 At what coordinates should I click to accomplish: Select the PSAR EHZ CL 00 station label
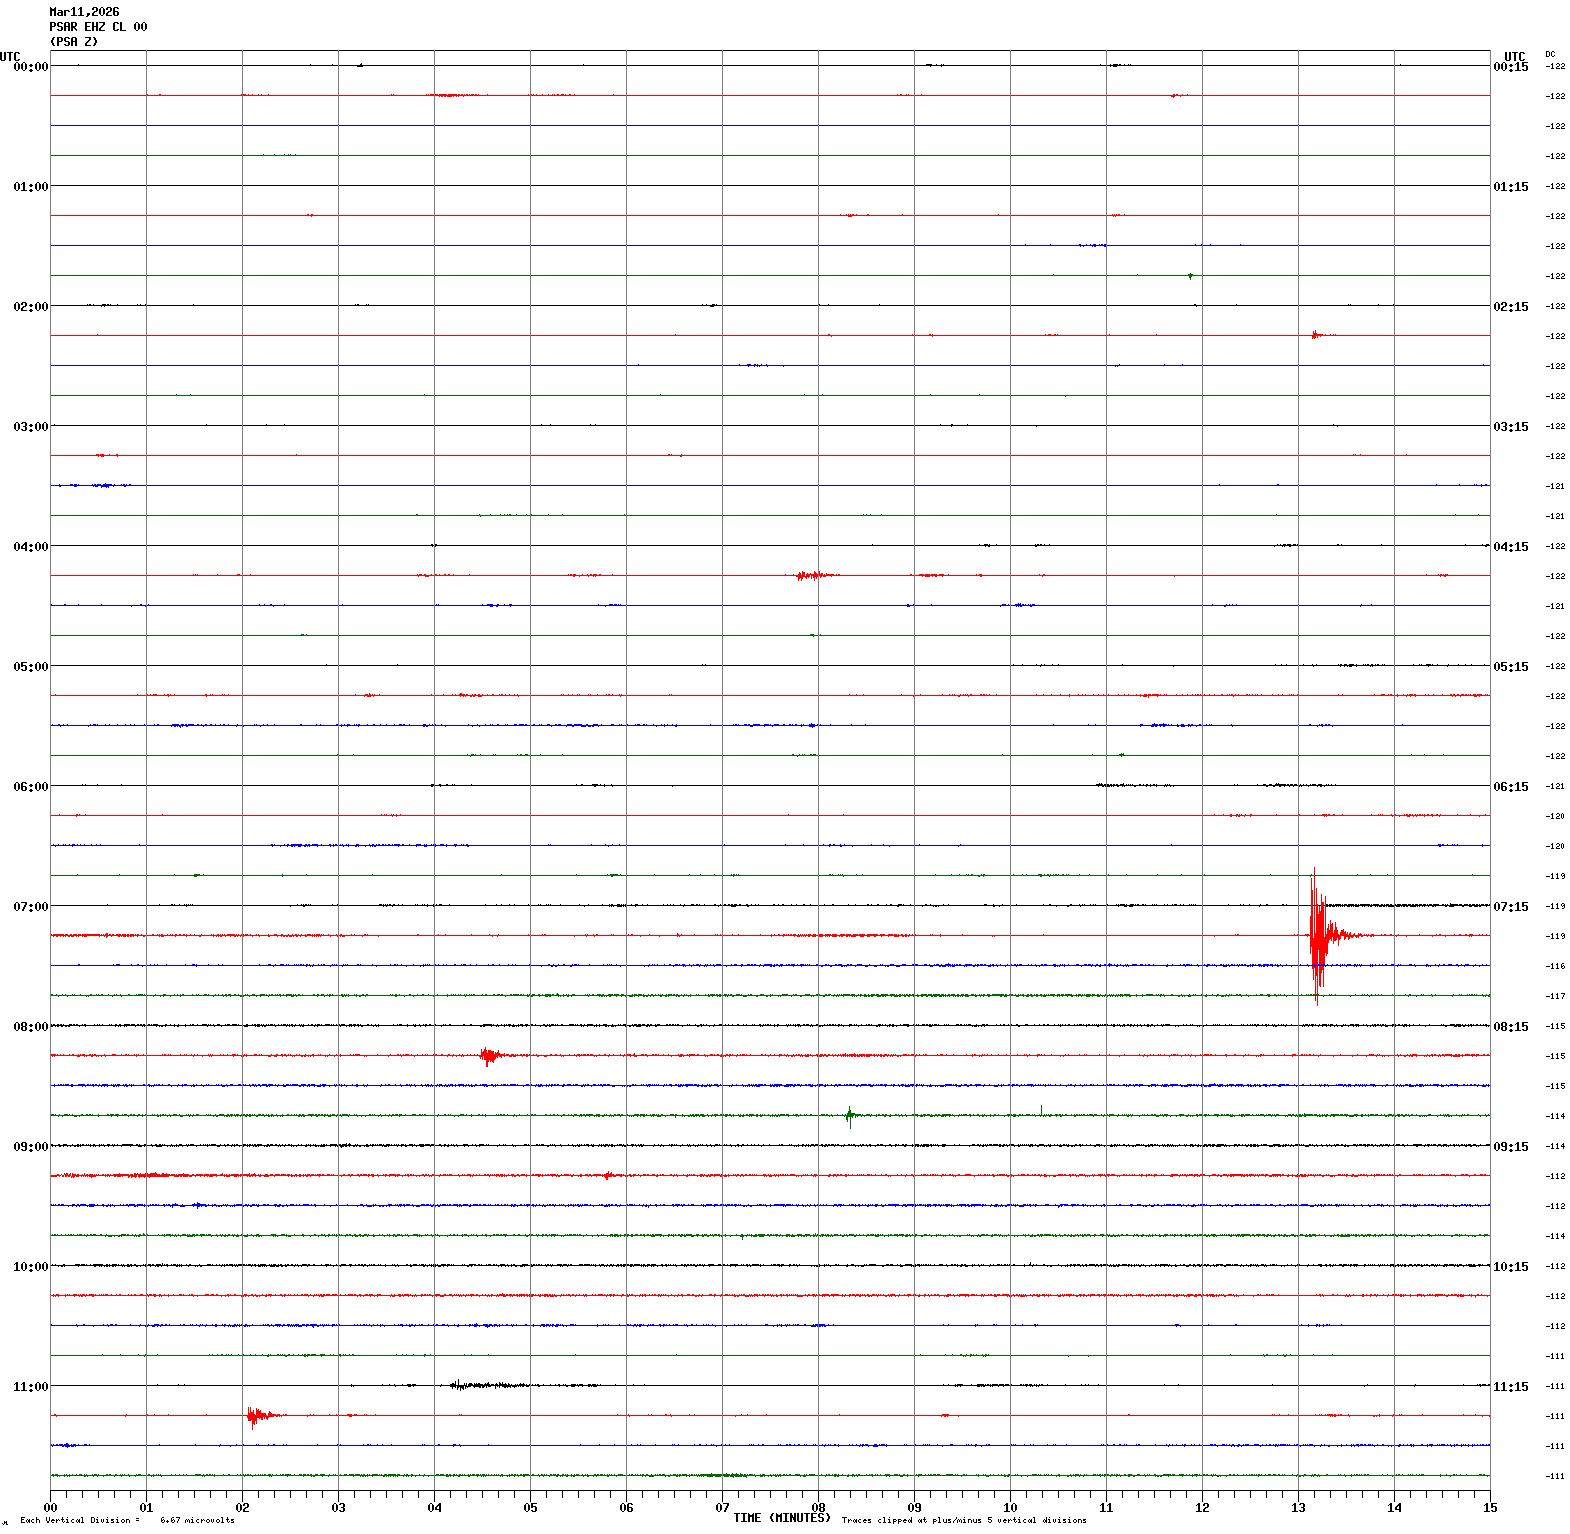pos(98,27)
